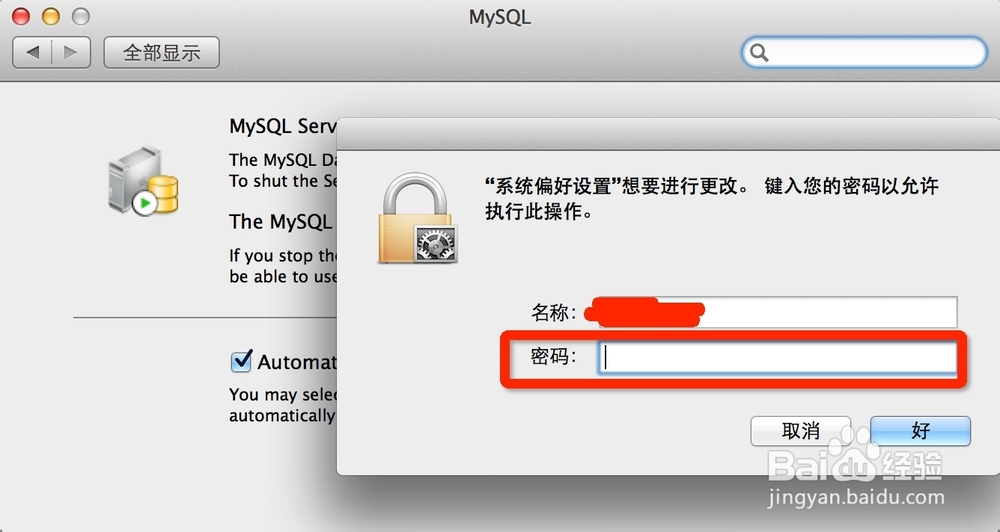1000x532 pixels.
Task: Click the 系统偏好设置 authorization message text
Action: tap(712, 198)
